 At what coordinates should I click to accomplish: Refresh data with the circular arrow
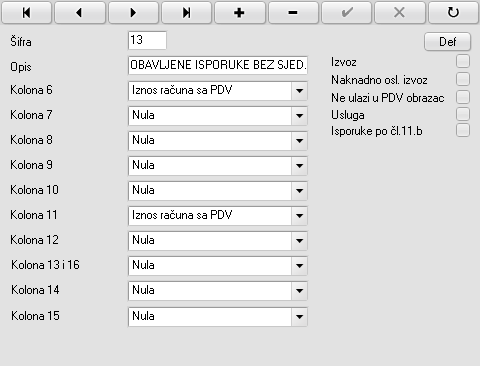[453, 12]
